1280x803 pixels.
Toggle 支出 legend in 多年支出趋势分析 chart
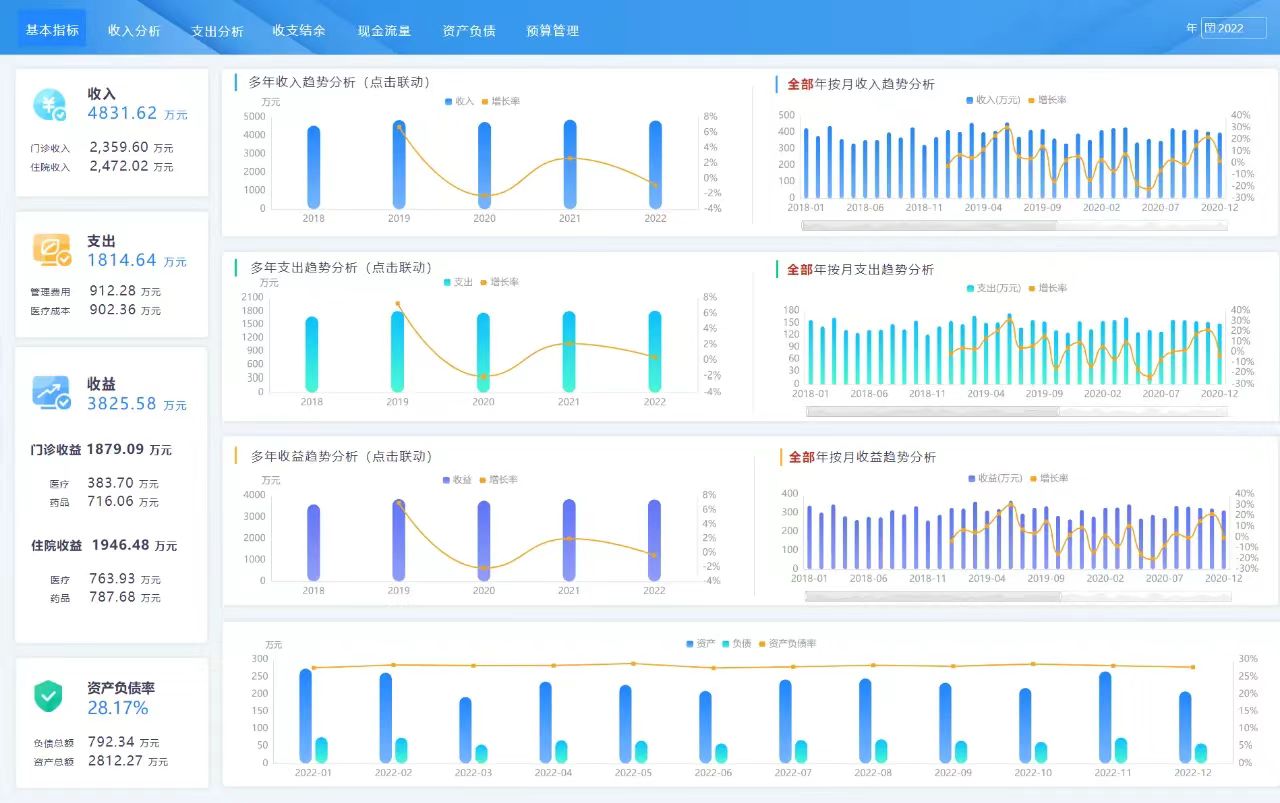point(458,282)
